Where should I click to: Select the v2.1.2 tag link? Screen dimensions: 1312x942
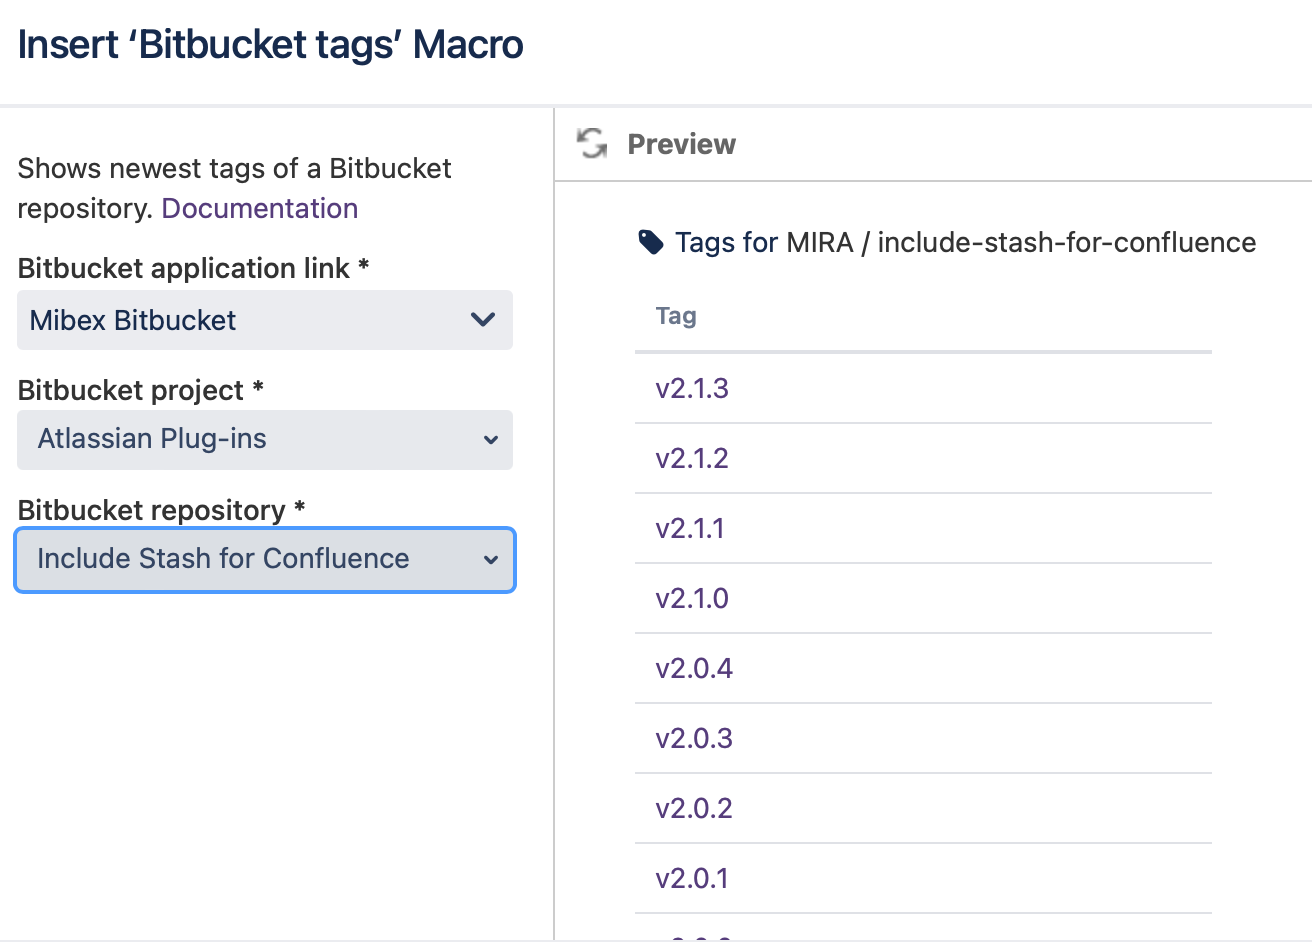[692, 458]
